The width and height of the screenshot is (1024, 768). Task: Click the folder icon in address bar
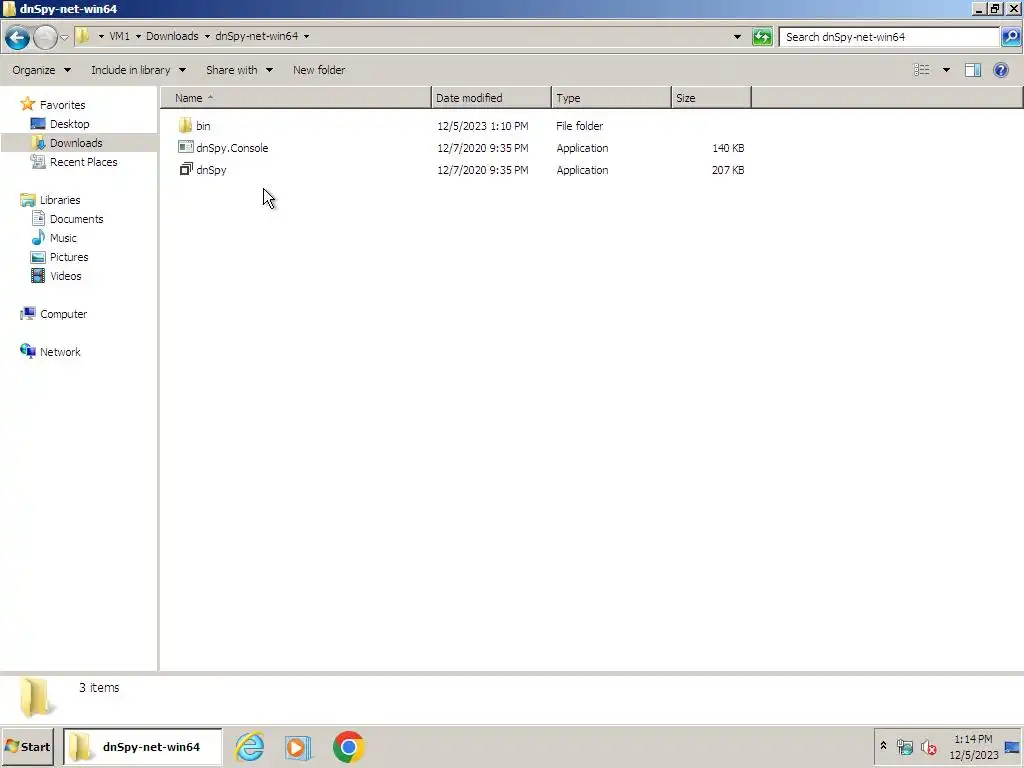[x=83, y=36]
